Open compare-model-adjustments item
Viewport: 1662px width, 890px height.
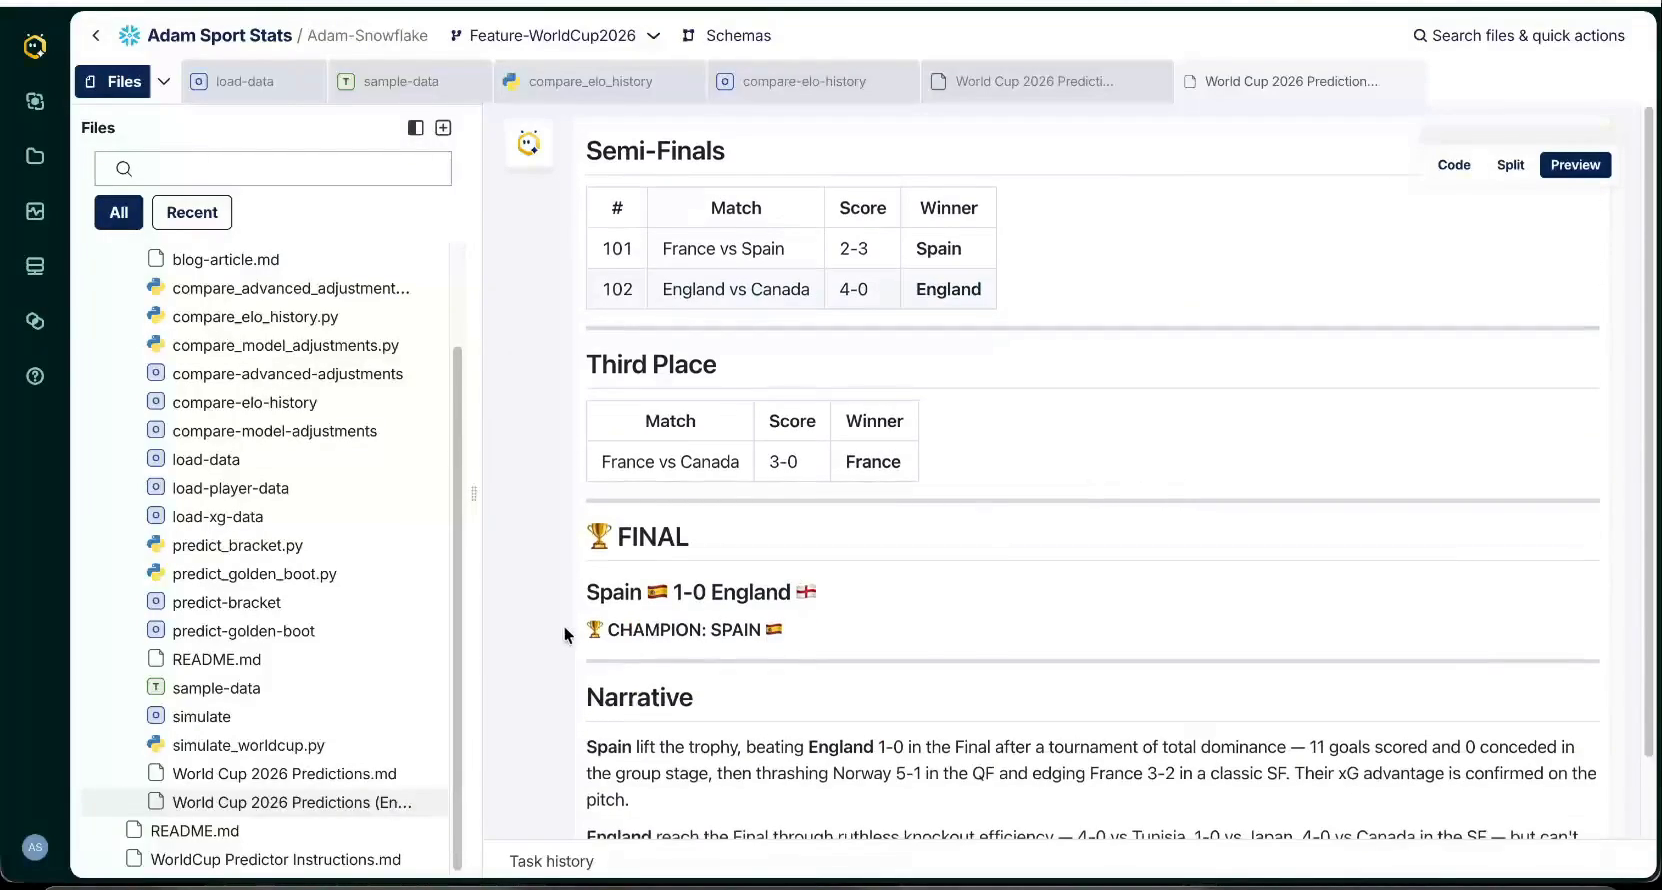tap(274, 431)
